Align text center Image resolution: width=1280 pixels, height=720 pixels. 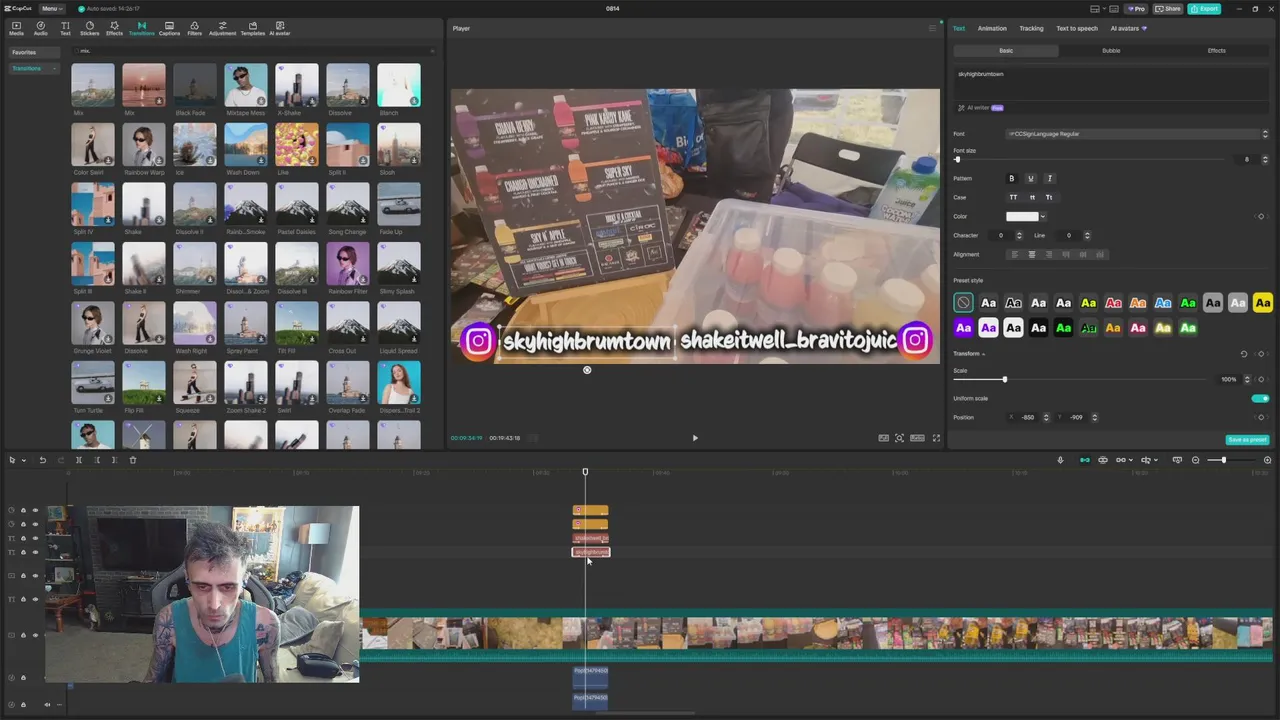point(1032,255)
